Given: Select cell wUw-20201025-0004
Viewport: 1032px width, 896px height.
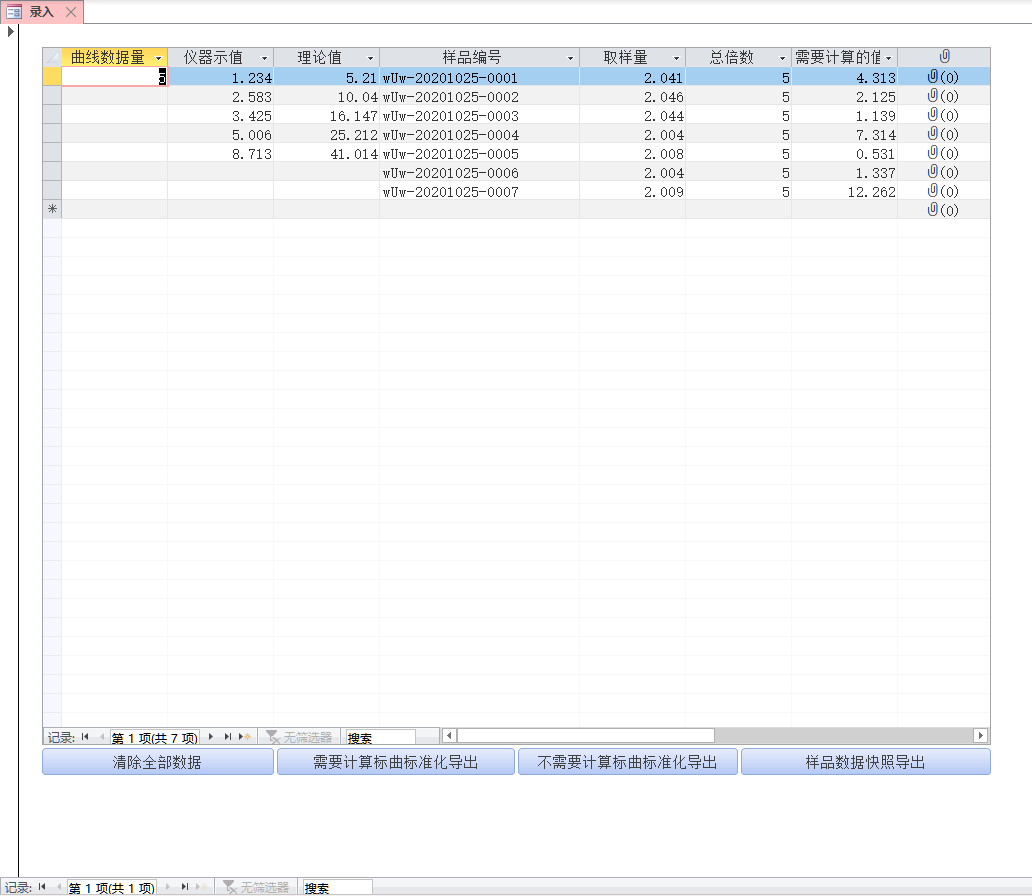Looking at the screenshot, I should [479, 134].
